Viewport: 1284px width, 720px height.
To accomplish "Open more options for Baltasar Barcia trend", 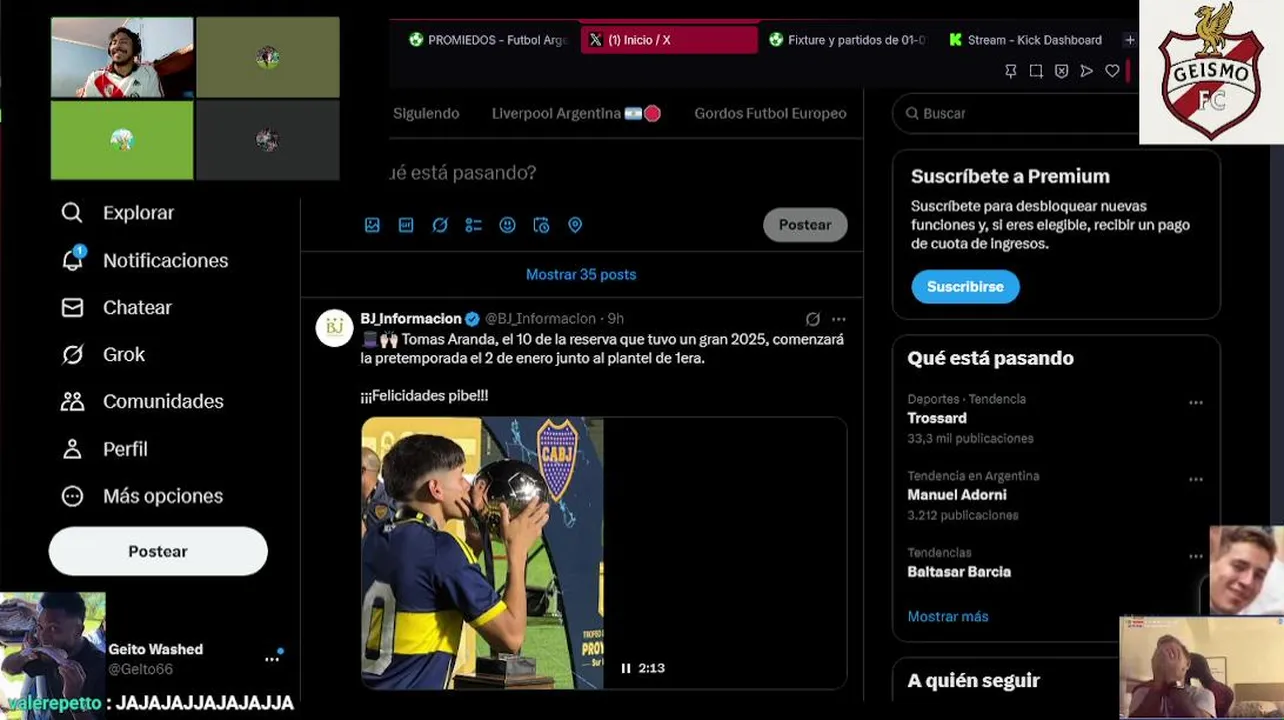I will [1196, 556].
